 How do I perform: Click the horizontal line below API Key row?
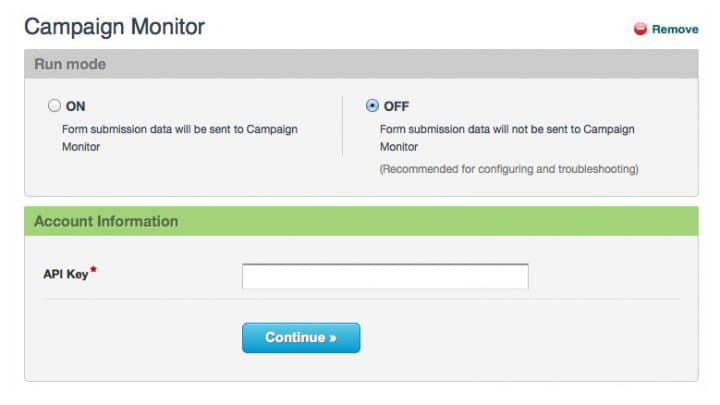[x=361, y=299]
